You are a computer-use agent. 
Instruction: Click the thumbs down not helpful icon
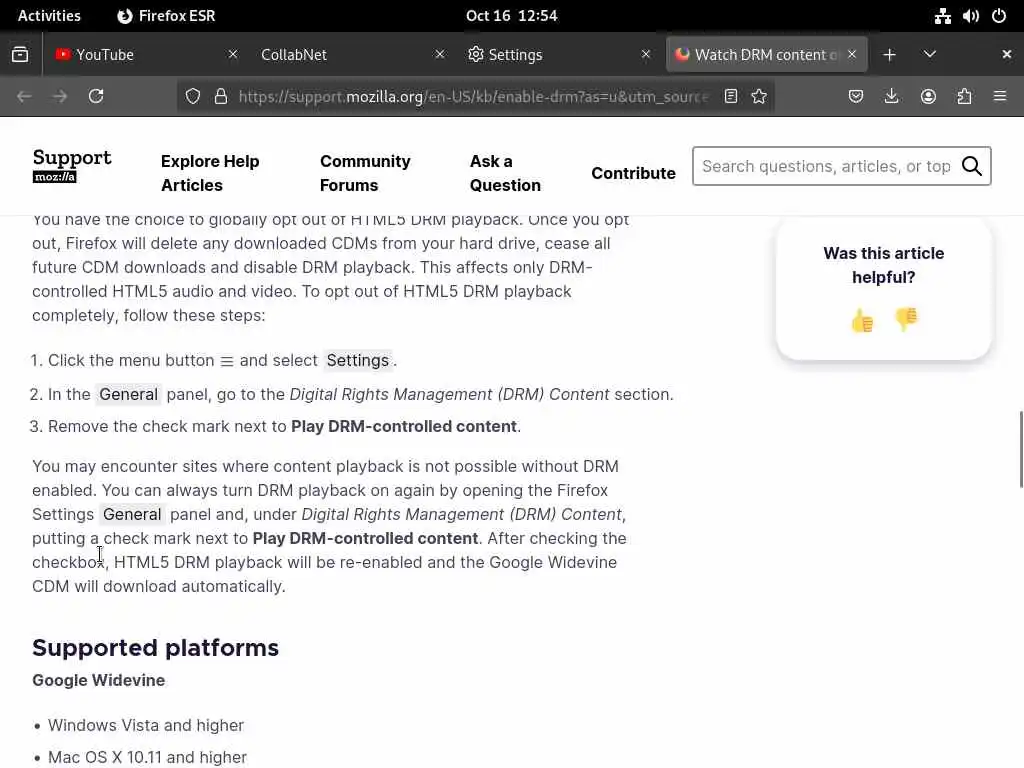point(906,320)
